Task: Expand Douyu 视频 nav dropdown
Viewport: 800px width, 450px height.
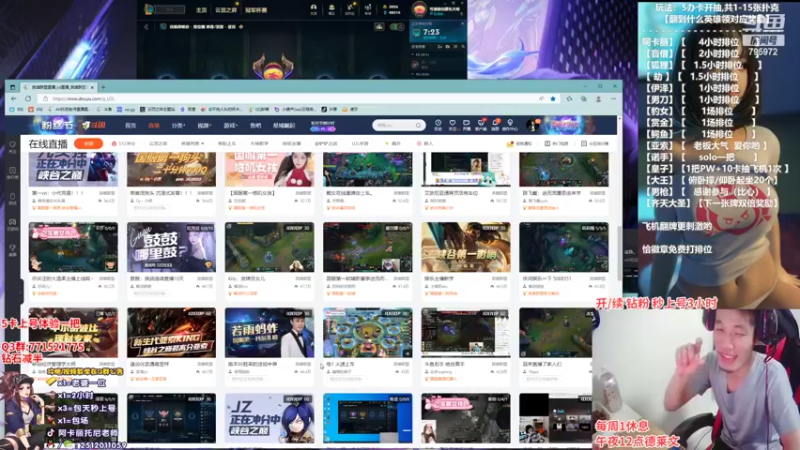Action: pyautogui.click(x=205, y=125)
